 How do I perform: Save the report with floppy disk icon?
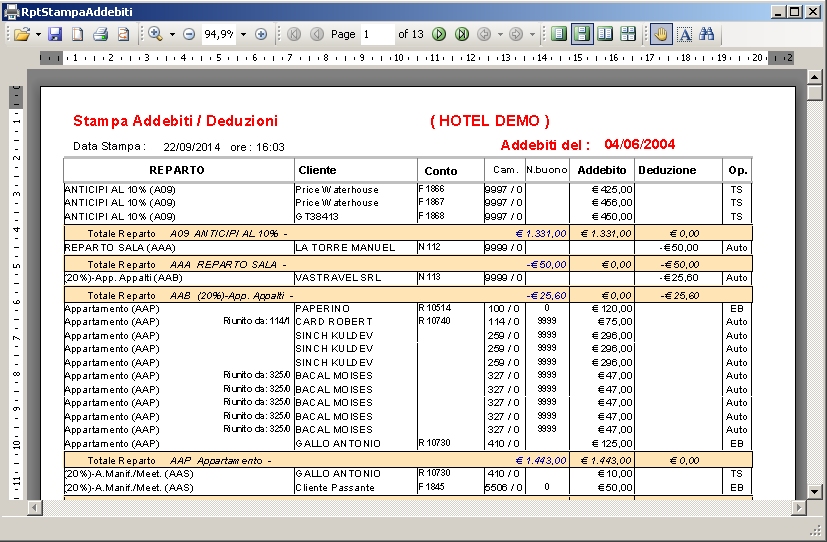click(x=55, y=34)
